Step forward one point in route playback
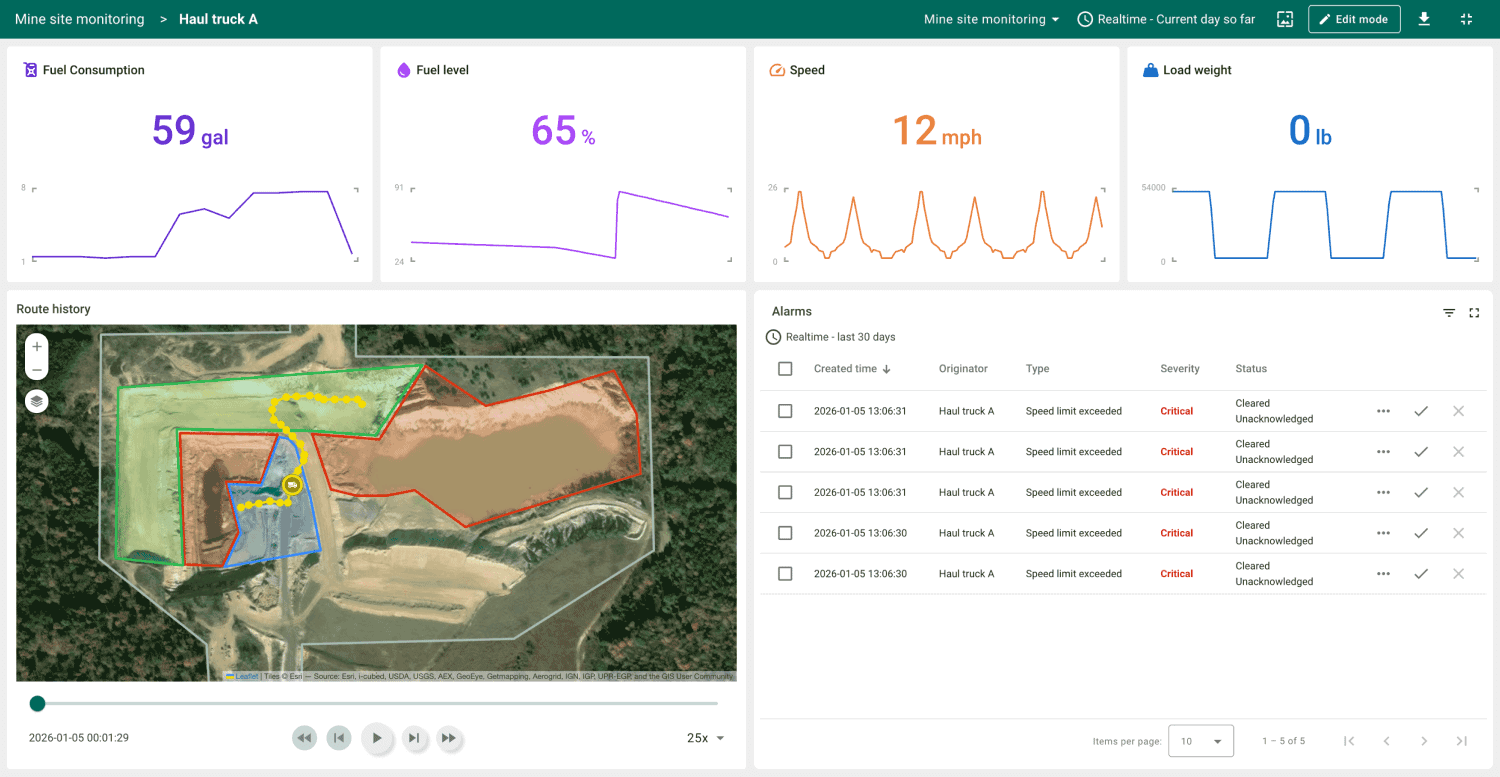Viewport: 1500px width, 777px height. (x=413, y=738)
